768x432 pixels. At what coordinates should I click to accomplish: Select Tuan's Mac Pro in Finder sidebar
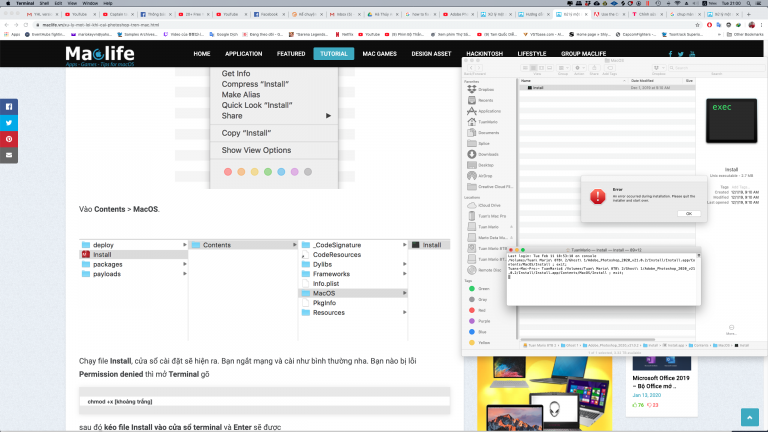pyautogui.click(x=487, y=216)
